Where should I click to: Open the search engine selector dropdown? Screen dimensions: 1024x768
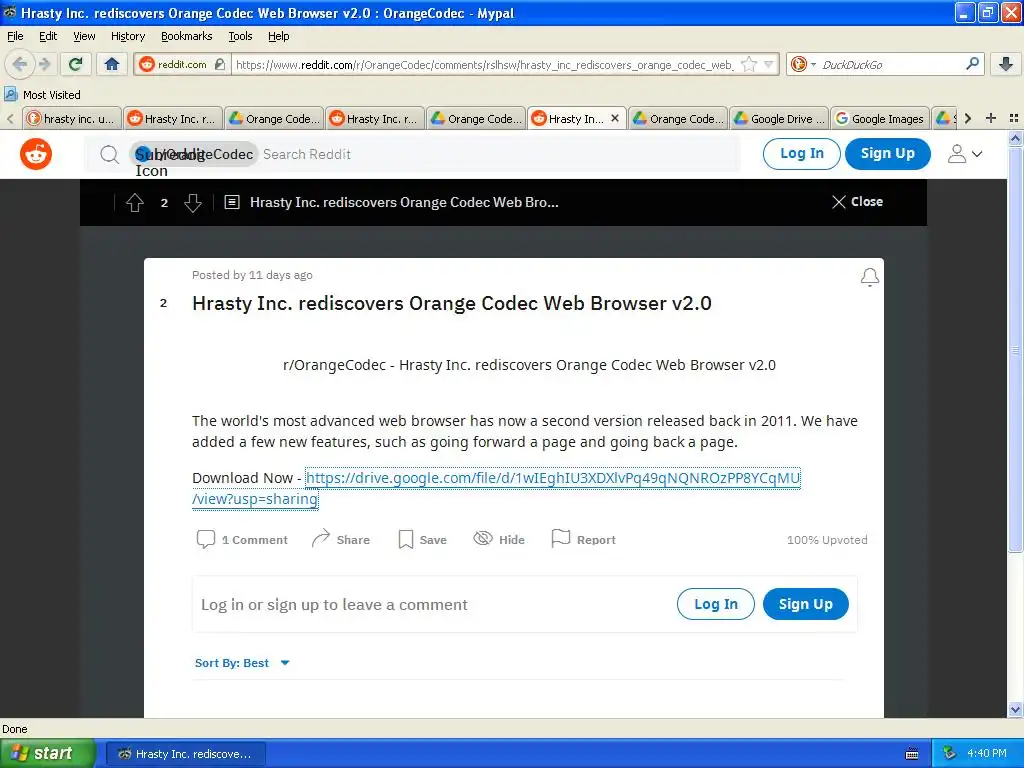coord(803,64)
